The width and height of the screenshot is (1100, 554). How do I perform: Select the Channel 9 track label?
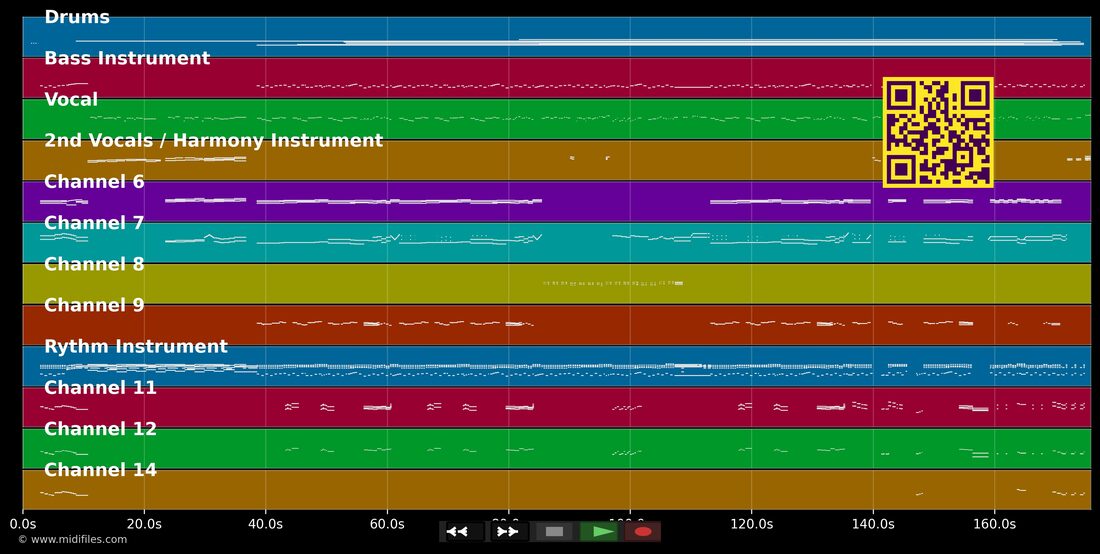click(x=94, y=305)
